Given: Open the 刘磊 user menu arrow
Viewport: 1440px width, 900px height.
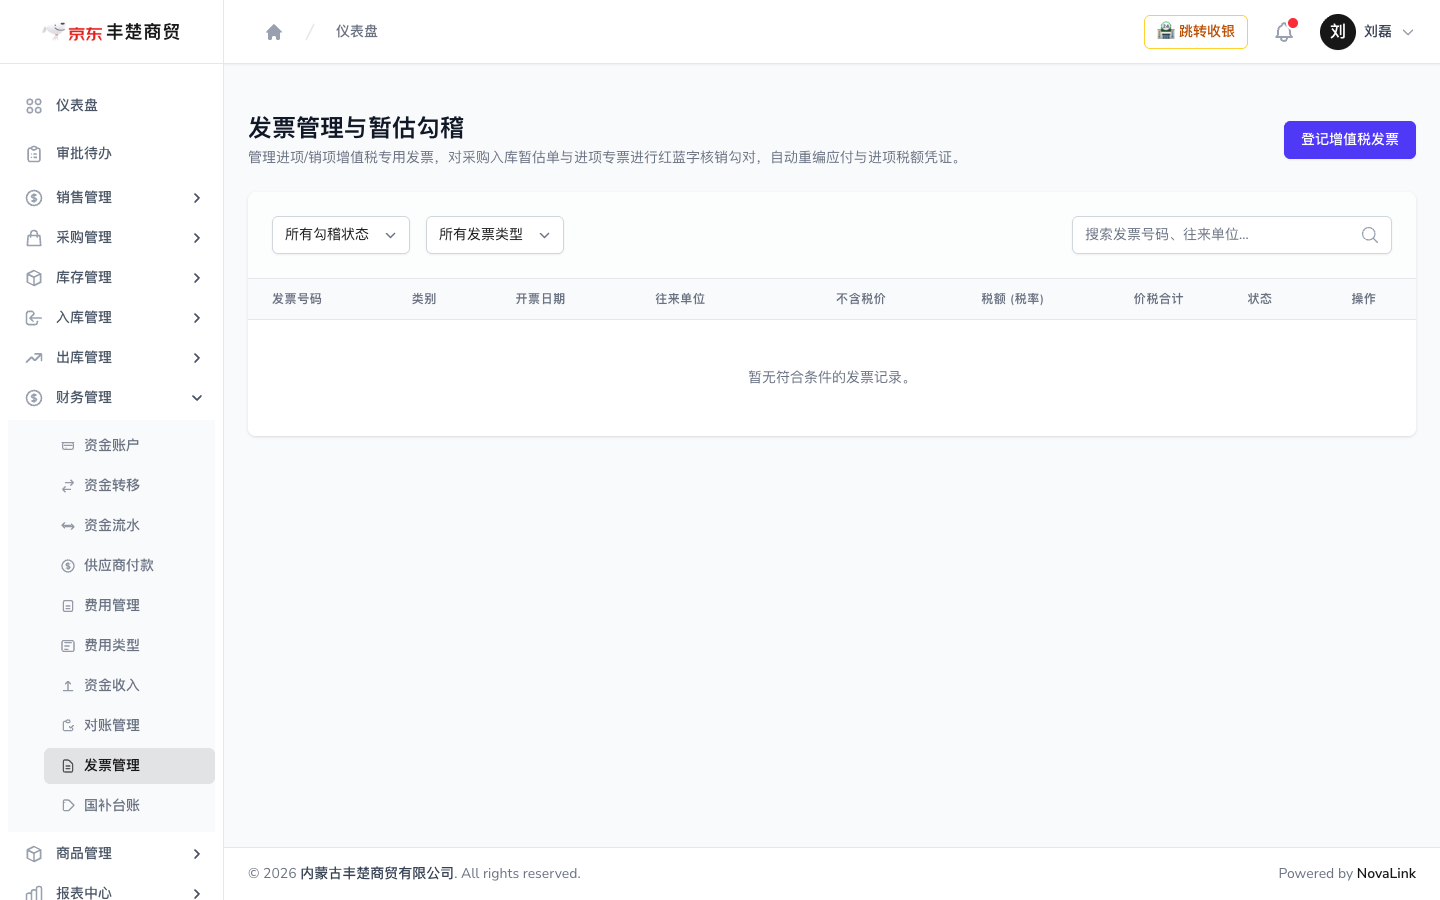Looking at the screenshot, I should [1408, 32].
